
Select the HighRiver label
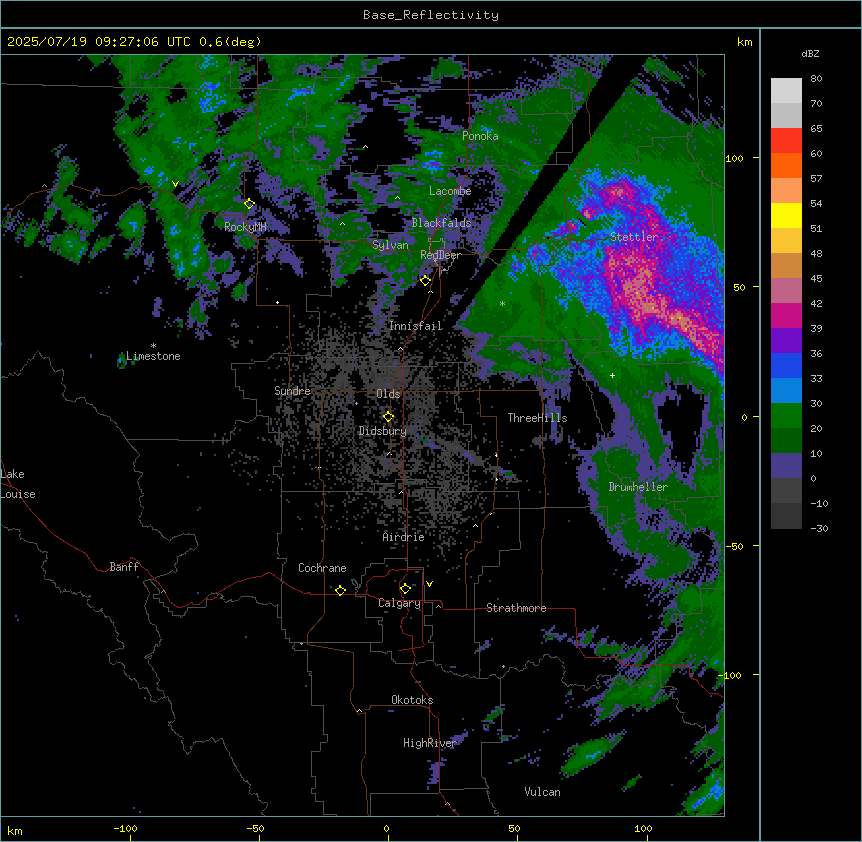430,743
